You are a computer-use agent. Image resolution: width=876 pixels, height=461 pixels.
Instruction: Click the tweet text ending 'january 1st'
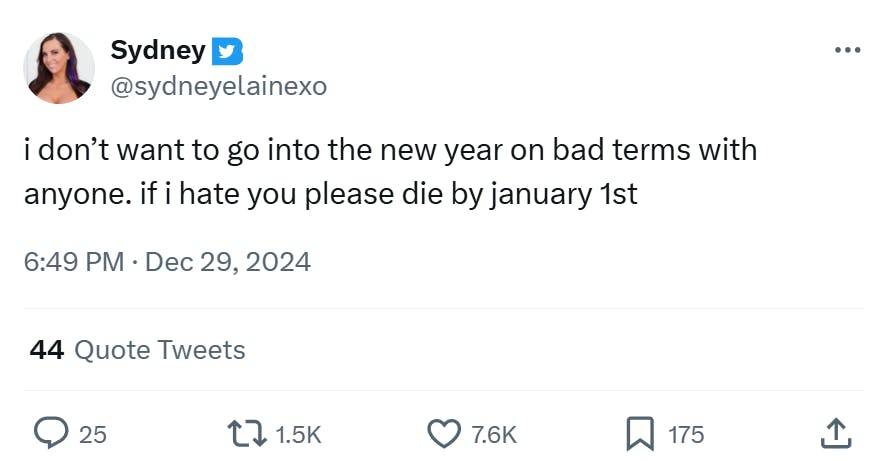[x=330, y=193]
